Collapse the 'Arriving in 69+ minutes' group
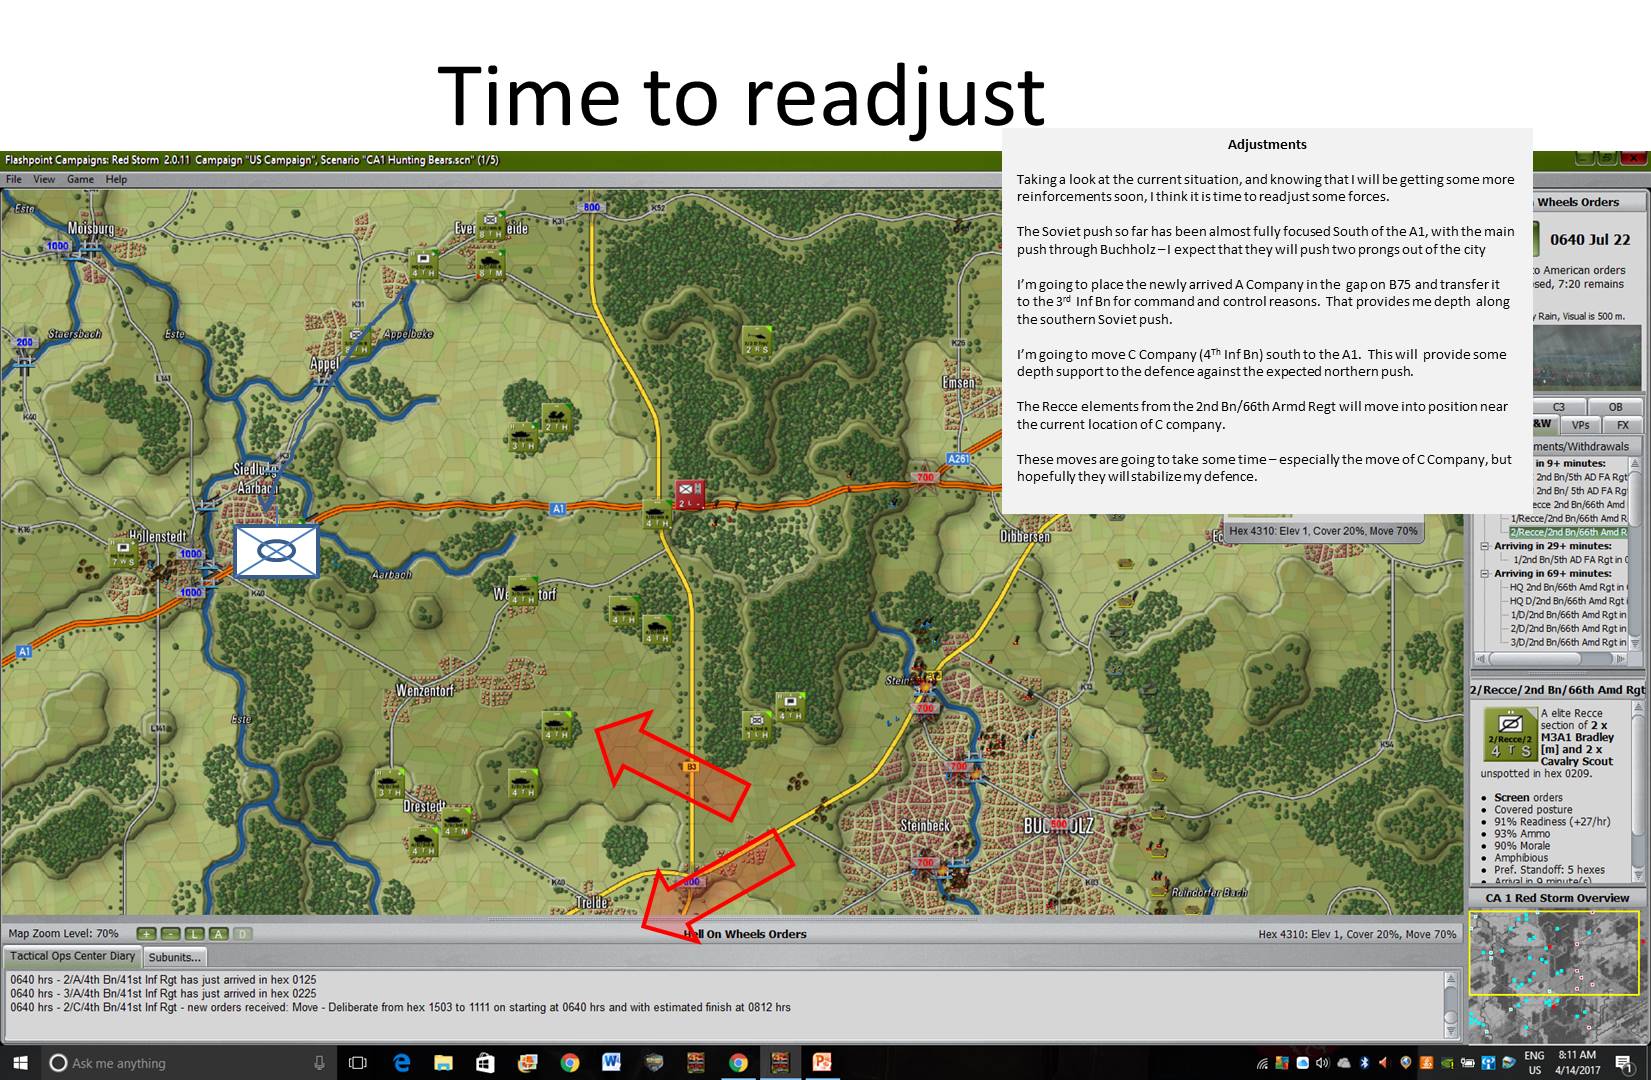The width and height of the screenshot is (1651, 1080). pyautogui.click(x=1485, y=574)
